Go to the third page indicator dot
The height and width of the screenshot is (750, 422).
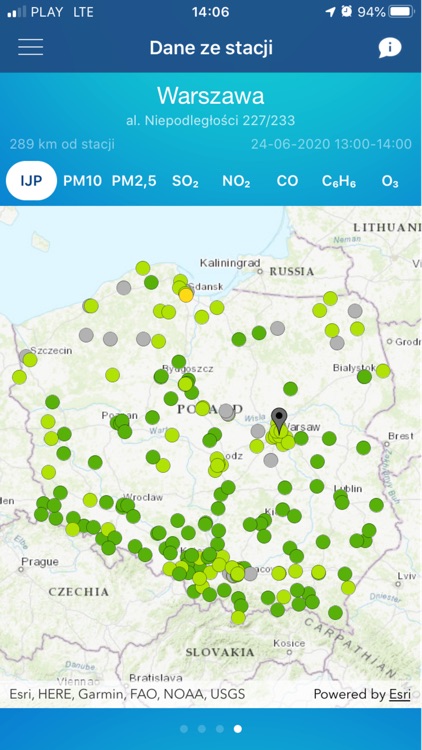(x=220, y=729)
